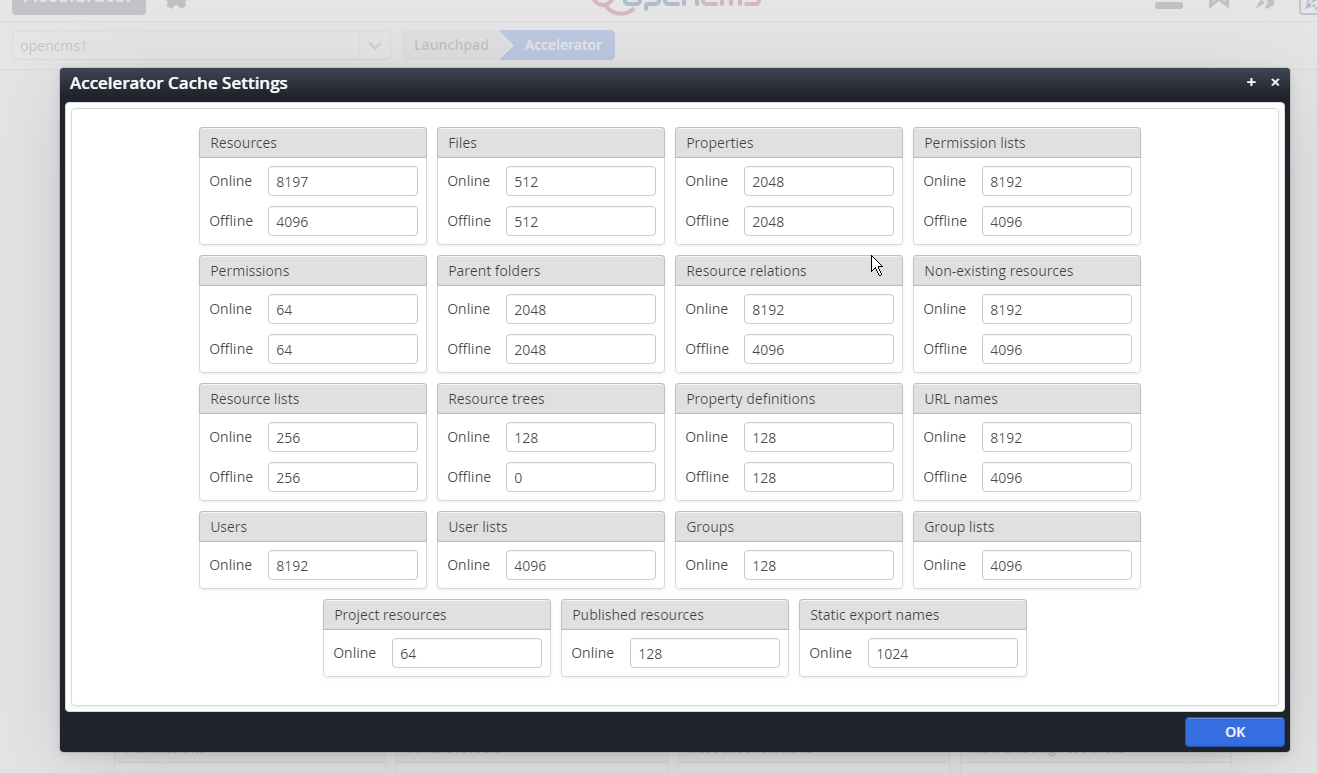The height and width of the screenshot is (773, 1317).
Task: Select Resource lists Offline input
Action: (x=343, y=477)
